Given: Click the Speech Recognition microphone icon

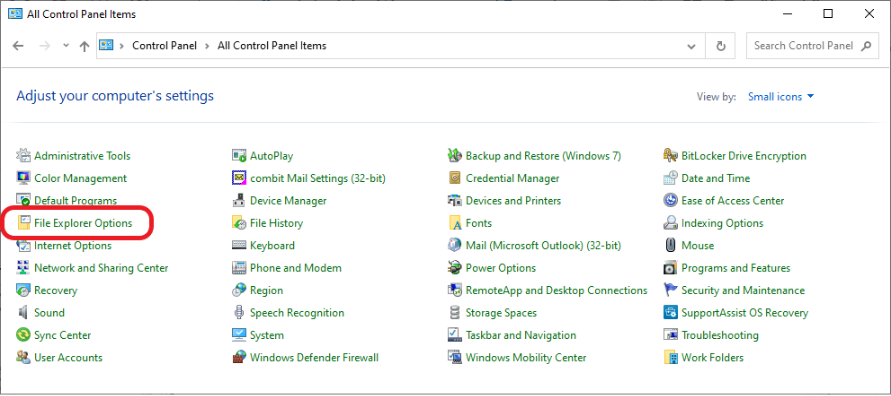Looking at the screenshot, I should pos(239,312).
